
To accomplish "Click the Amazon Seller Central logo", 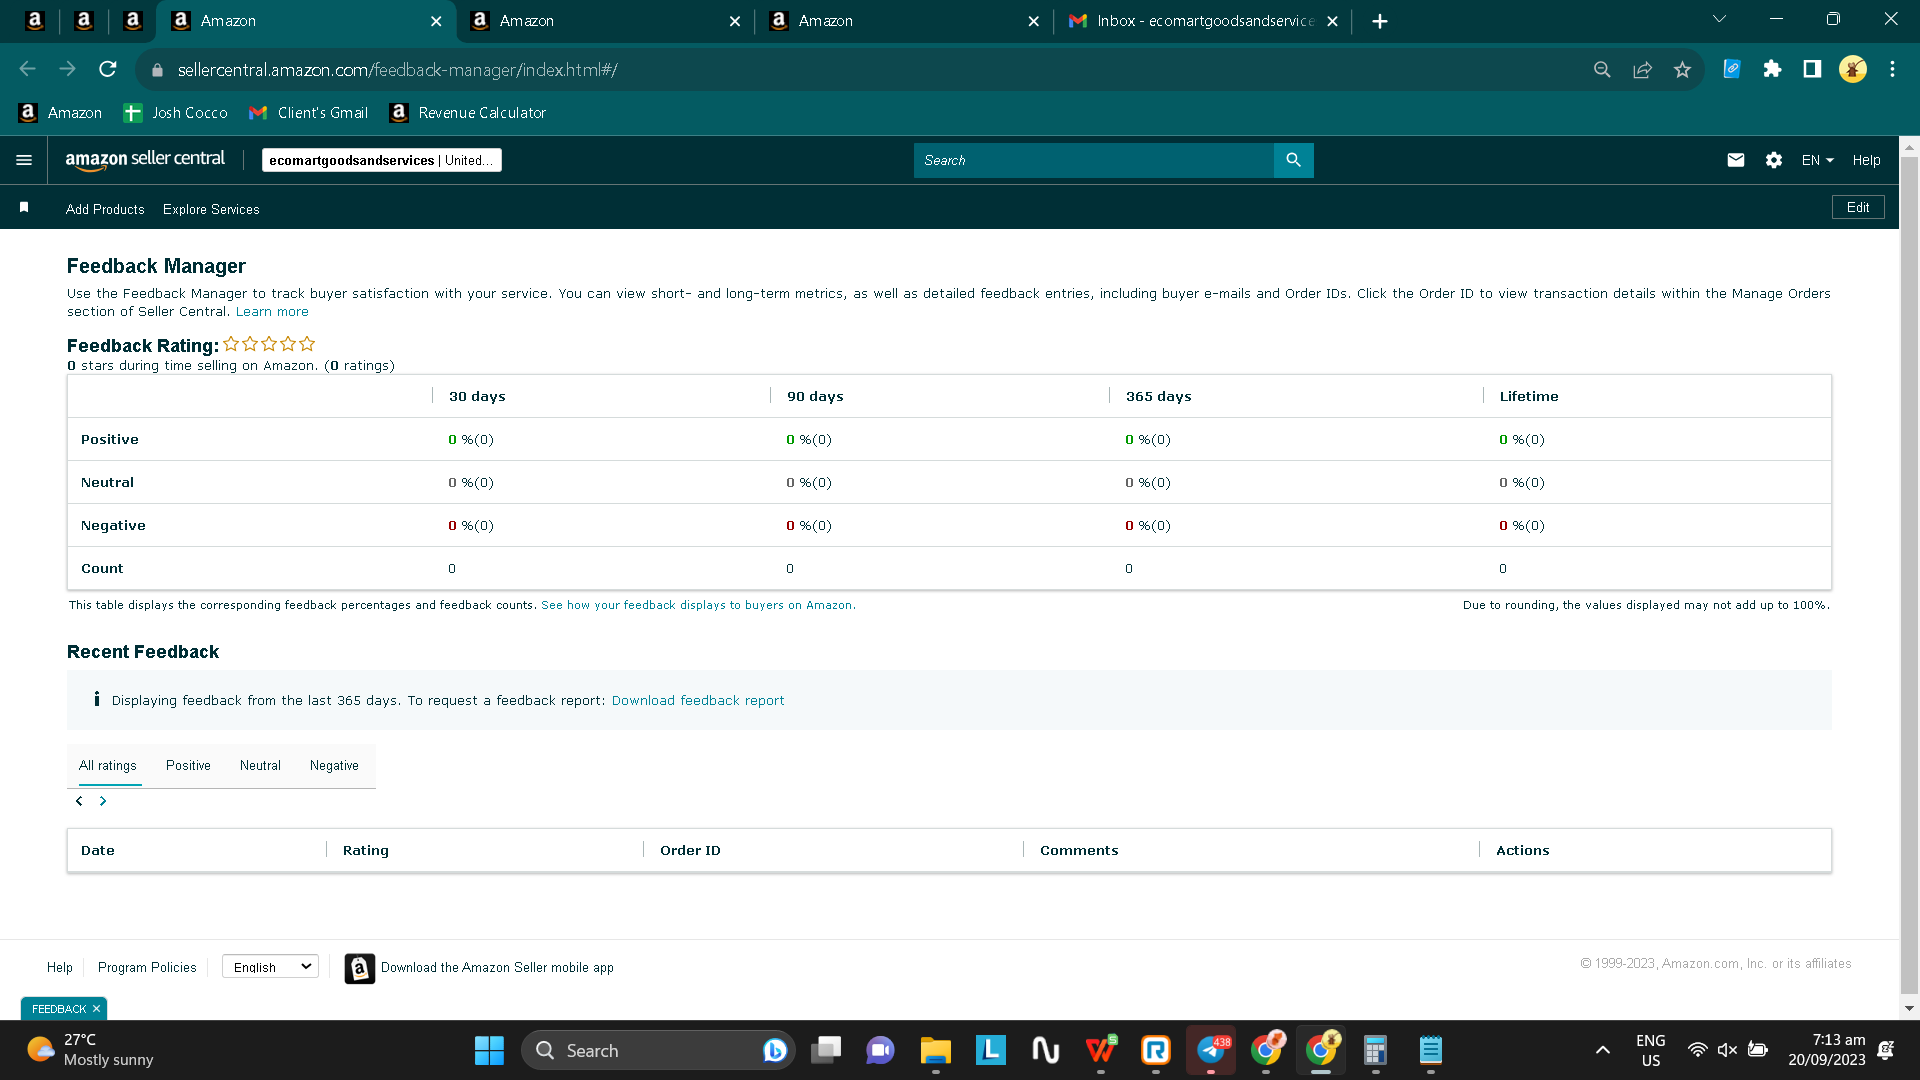I will tap(145, 160).
